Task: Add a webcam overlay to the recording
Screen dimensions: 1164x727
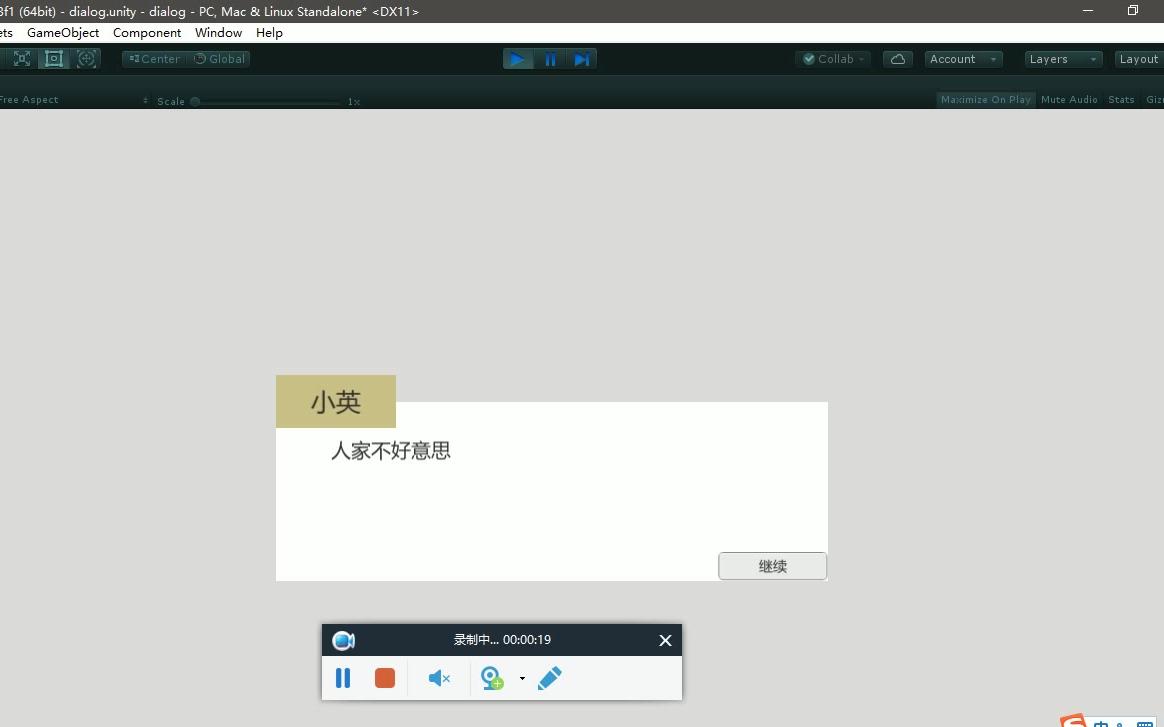Action: [x=492, y=678]
